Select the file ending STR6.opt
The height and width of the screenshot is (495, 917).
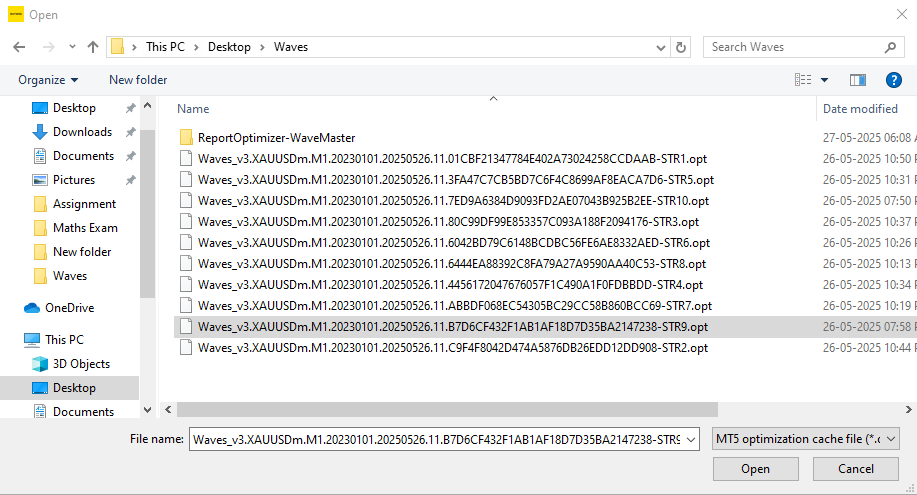[454, 243]
